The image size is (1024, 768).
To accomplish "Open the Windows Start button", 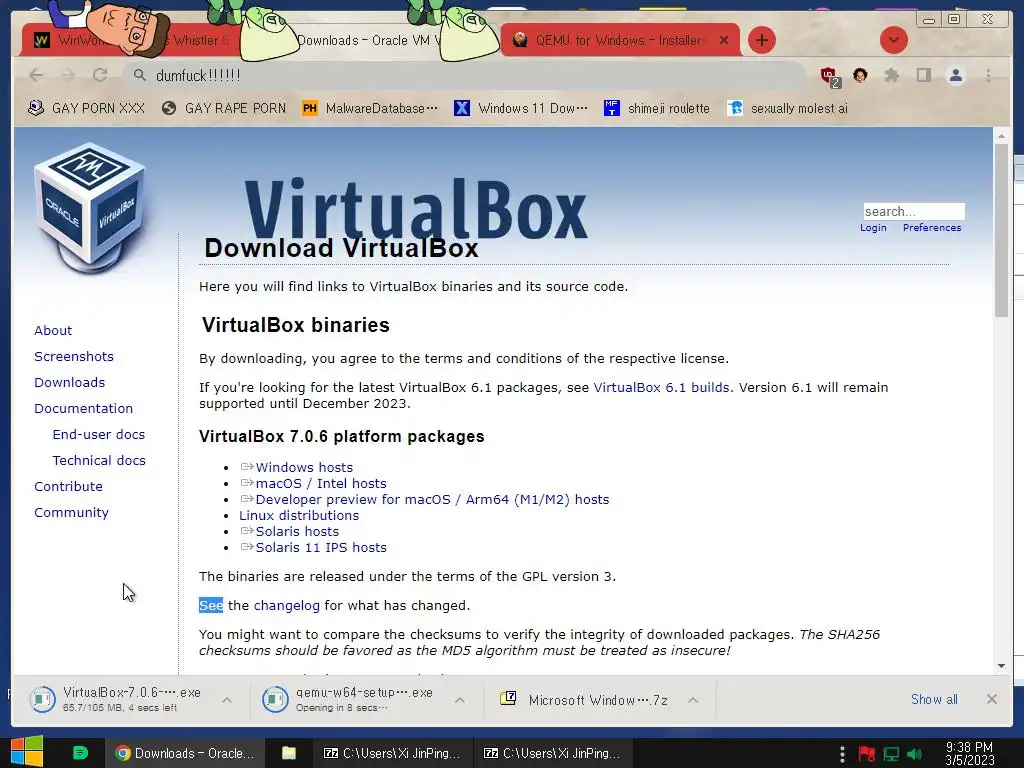I will (27, 752).
